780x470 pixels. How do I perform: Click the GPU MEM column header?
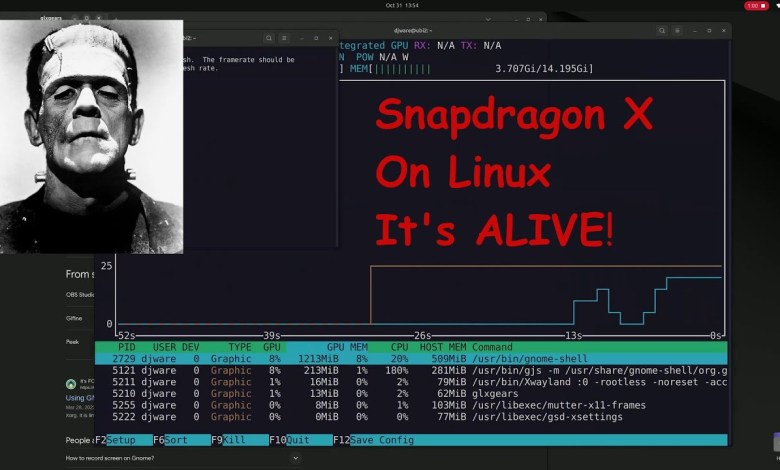(347, 347)
